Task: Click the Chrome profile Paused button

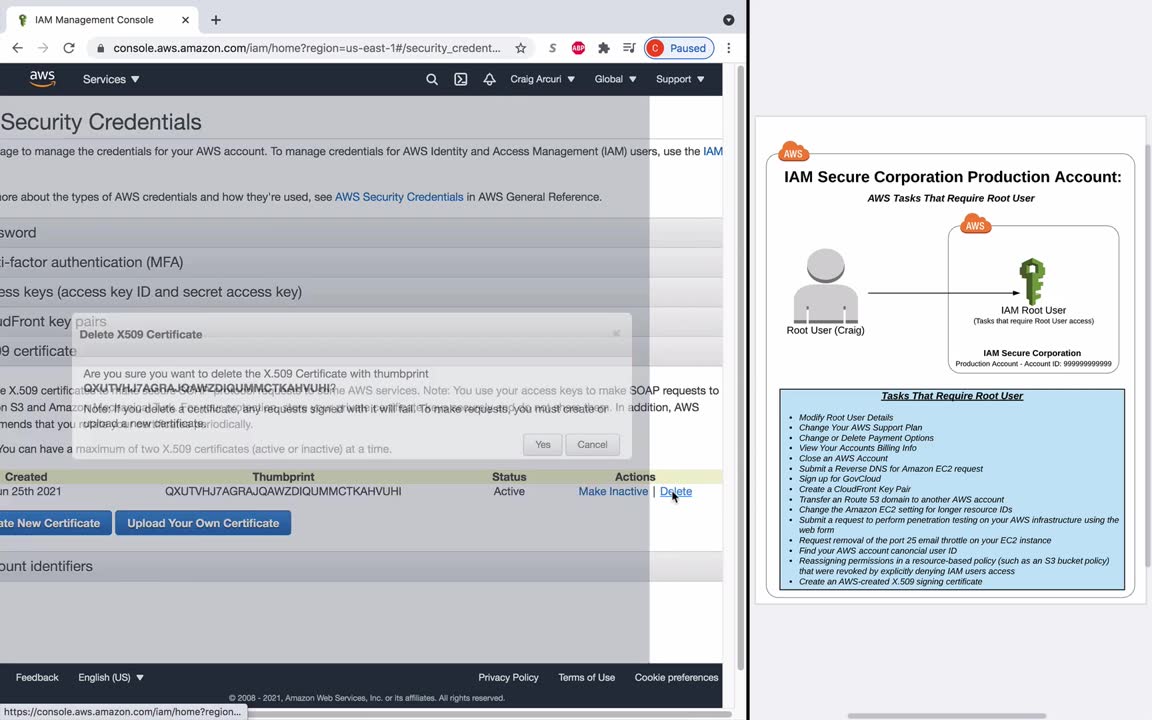Action: click(679, 48)
